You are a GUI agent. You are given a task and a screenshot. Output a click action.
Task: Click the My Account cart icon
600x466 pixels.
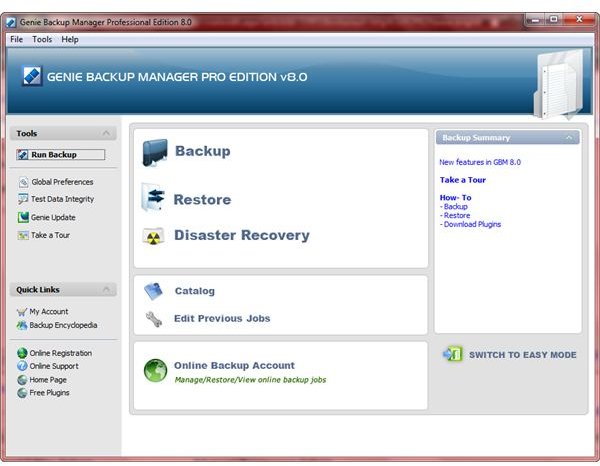tap(22, 312)
